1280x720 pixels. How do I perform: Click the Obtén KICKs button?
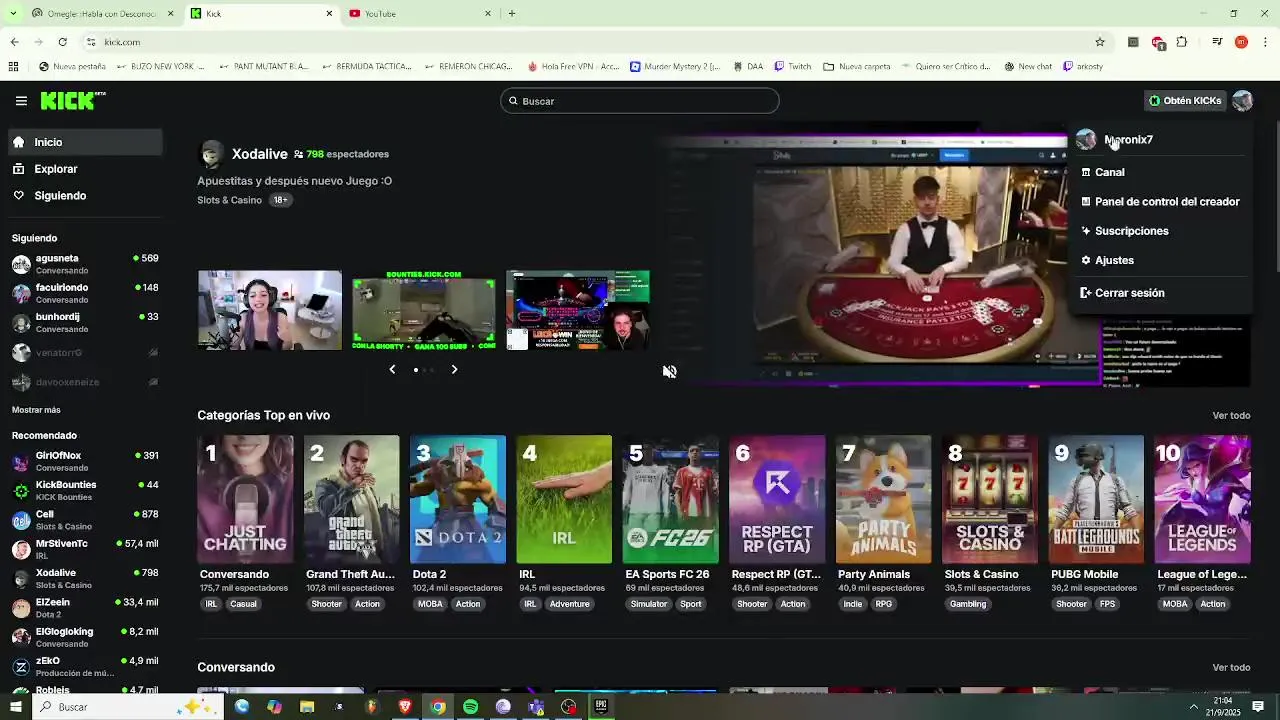pos(1186,101)
